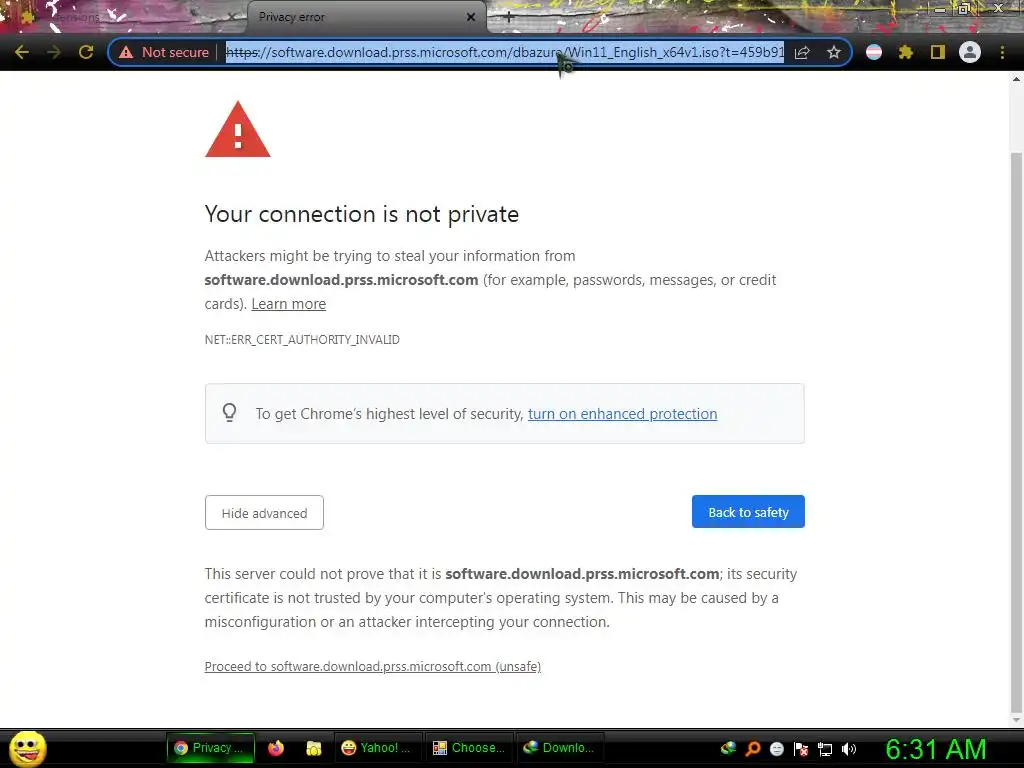Switch to Downlo... taskbar window
The width and height of the screenshot is (1024, 768).
coord(560,748)
